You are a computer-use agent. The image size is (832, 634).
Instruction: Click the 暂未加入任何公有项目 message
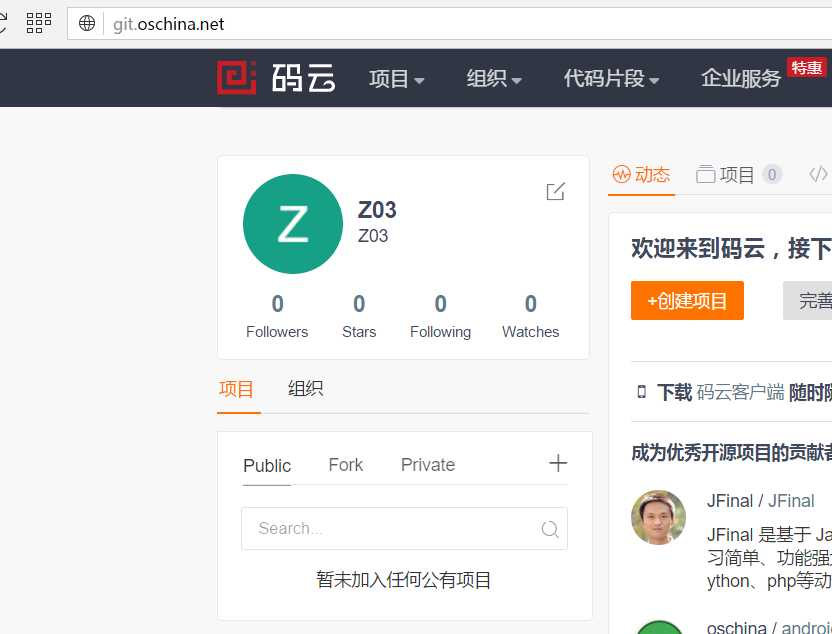pos(404,580)
